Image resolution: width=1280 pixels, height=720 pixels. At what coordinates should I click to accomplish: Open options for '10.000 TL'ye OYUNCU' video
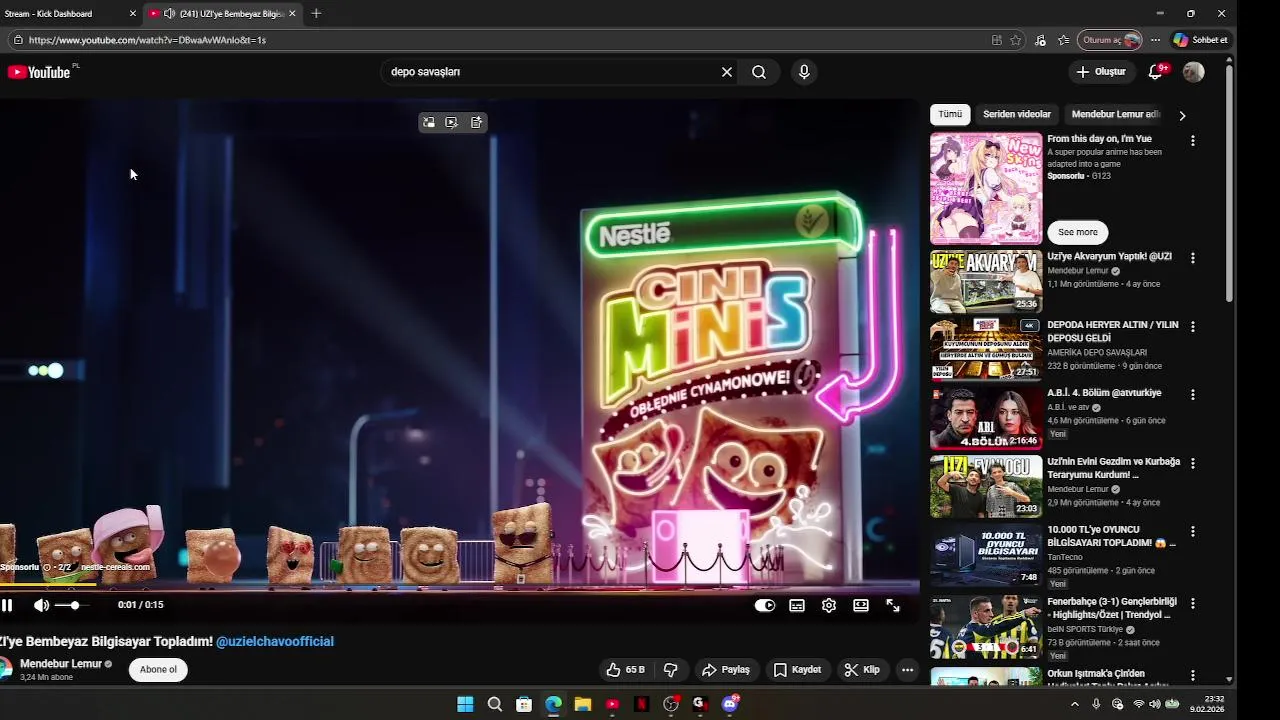(1192, 532)
